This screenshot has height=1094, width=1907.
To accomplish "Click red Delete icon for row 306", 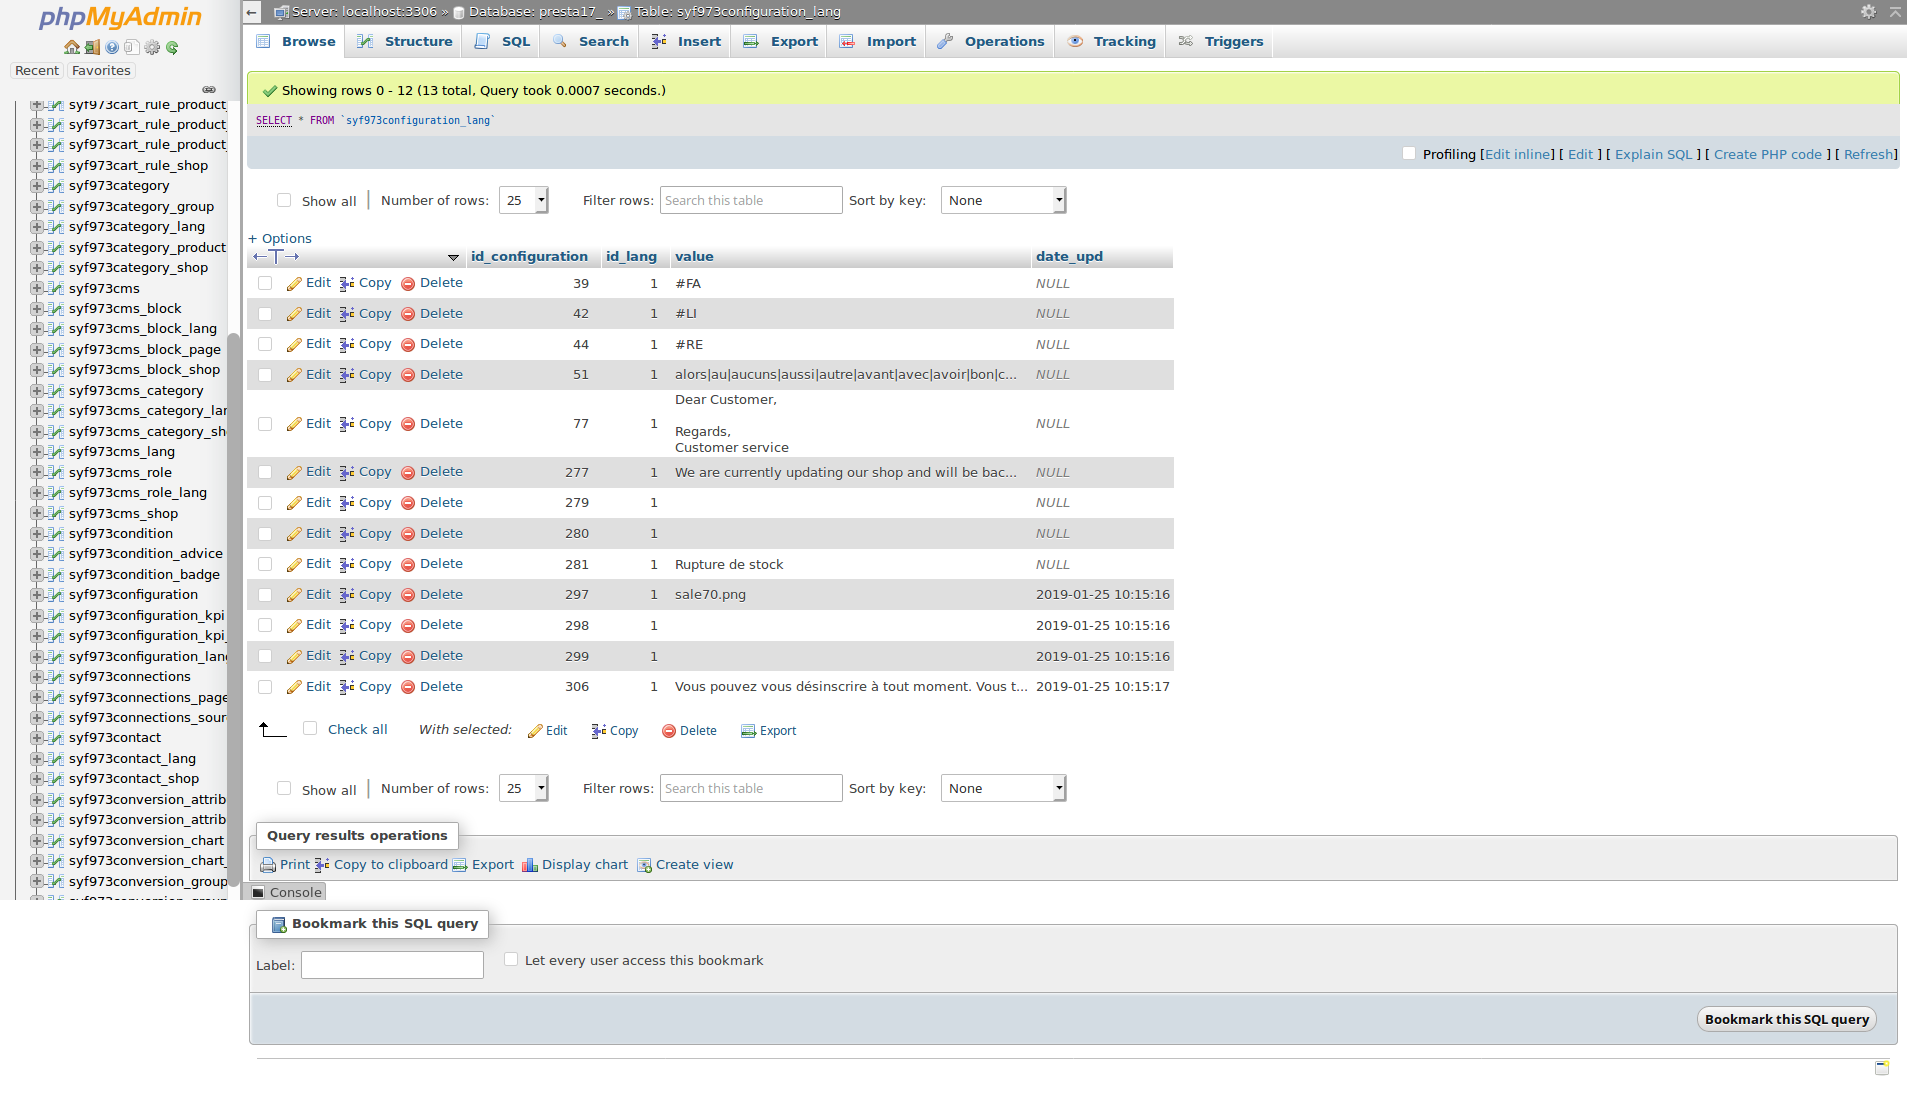I will 408,688.
